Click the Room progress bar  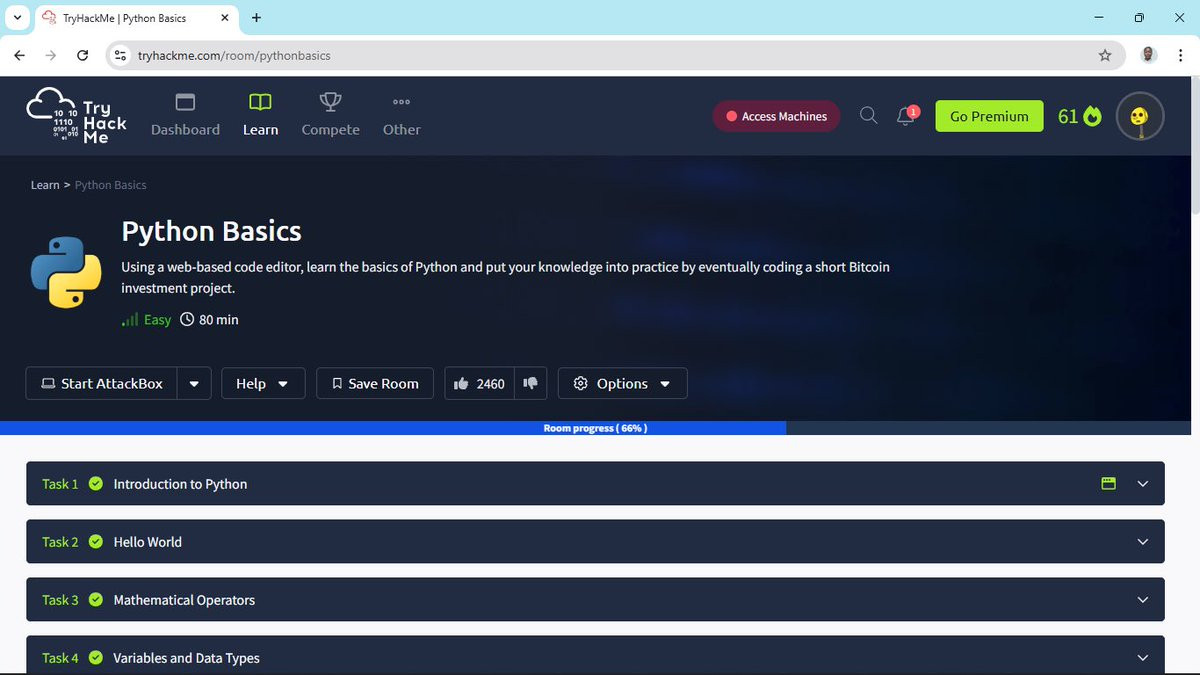pyautogui.click(x=595, y=428)
